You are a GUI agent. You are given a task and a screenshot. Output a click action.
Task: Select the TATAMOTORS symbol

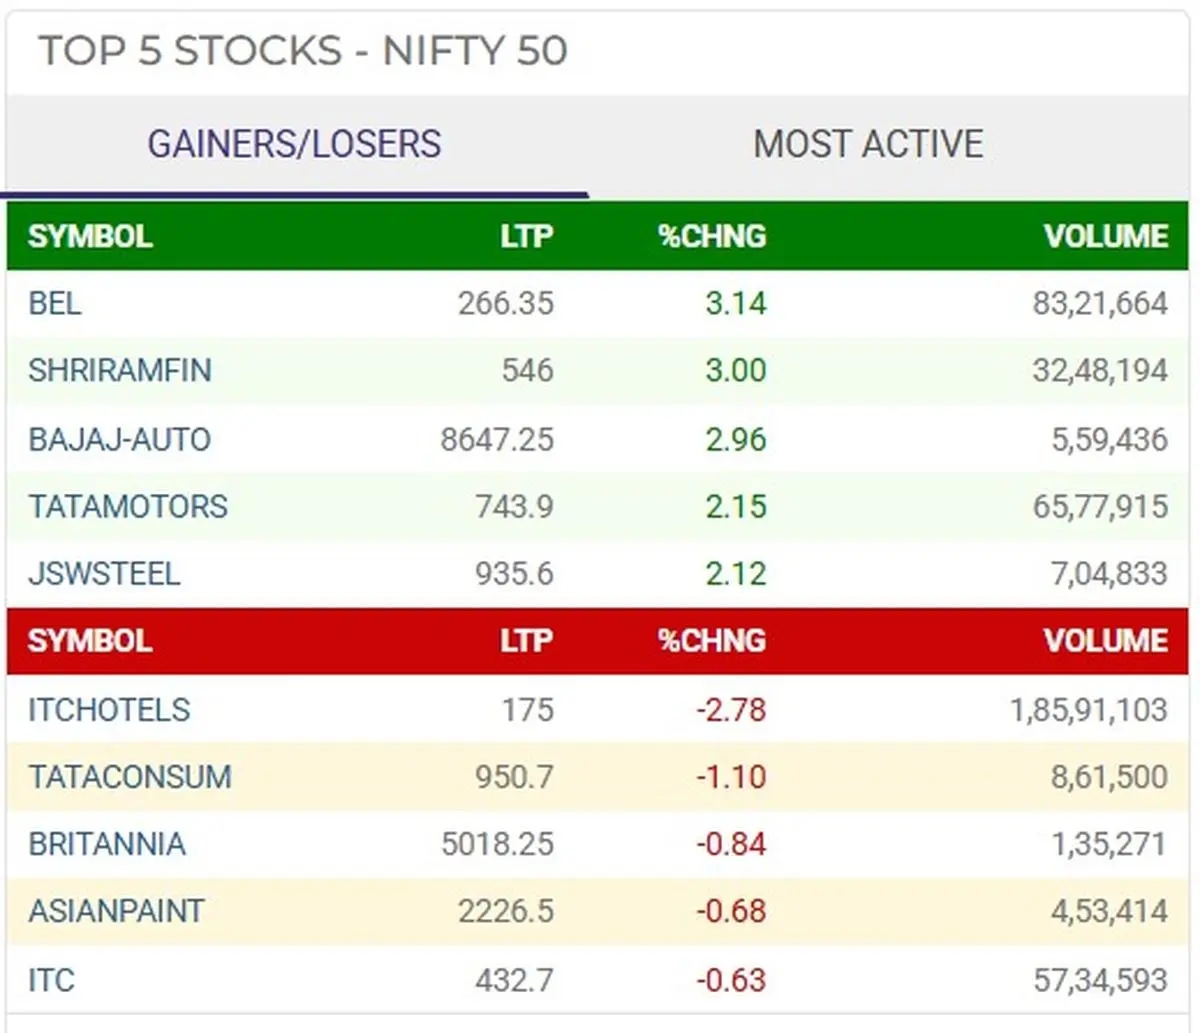pos(125,507)
